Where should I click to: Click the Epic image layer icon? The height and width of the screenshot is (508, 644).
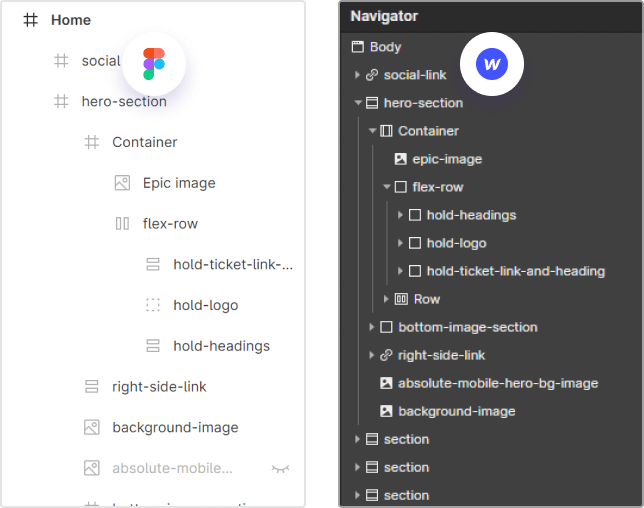point(122,183)
